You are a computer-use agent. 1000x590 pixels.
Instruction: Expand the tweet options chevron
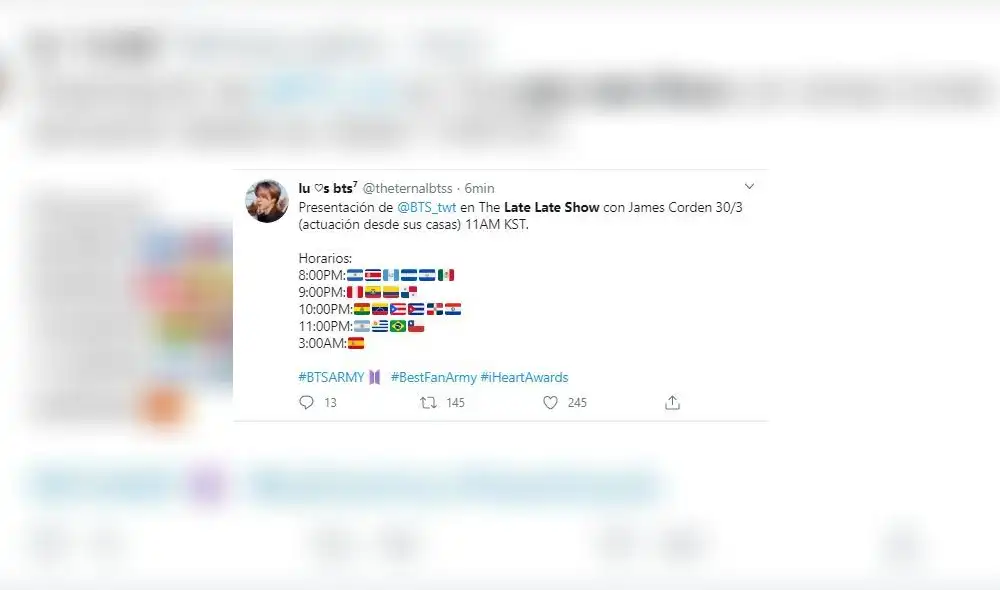tap(749, 186)
